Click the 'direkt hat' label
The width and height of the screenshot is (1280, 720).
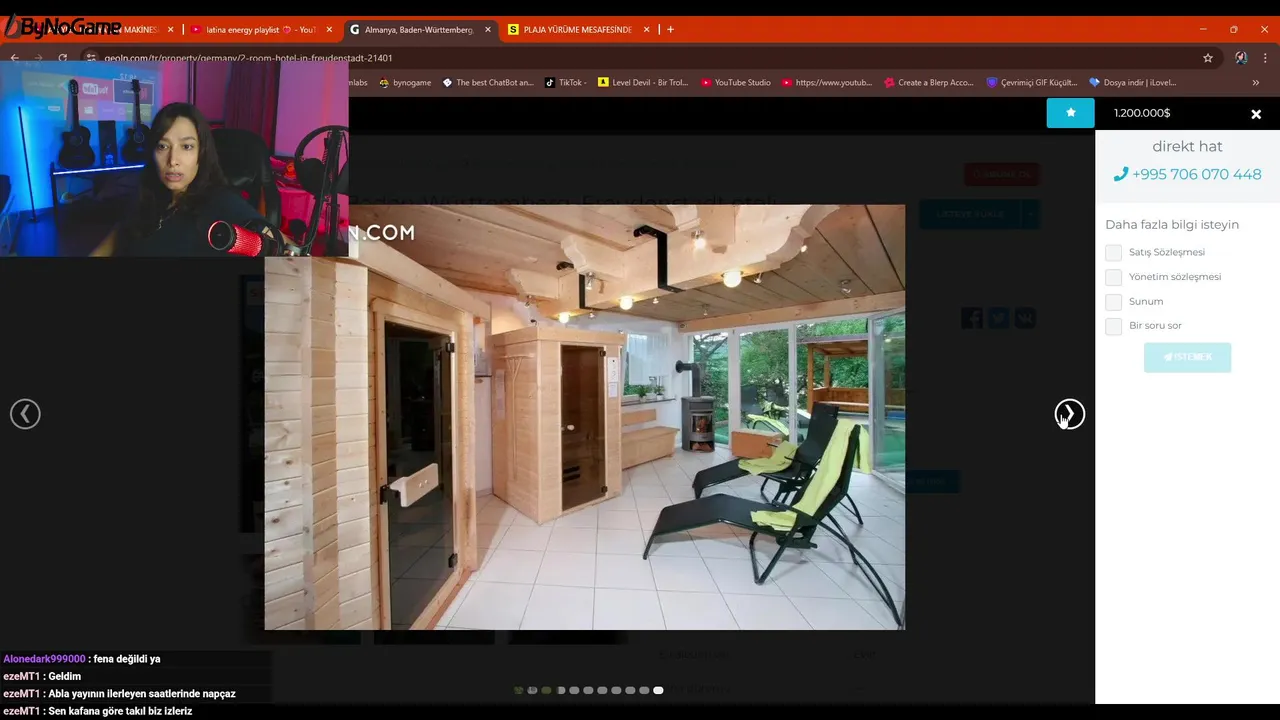pyautogui.click(x=1187, y=146)
